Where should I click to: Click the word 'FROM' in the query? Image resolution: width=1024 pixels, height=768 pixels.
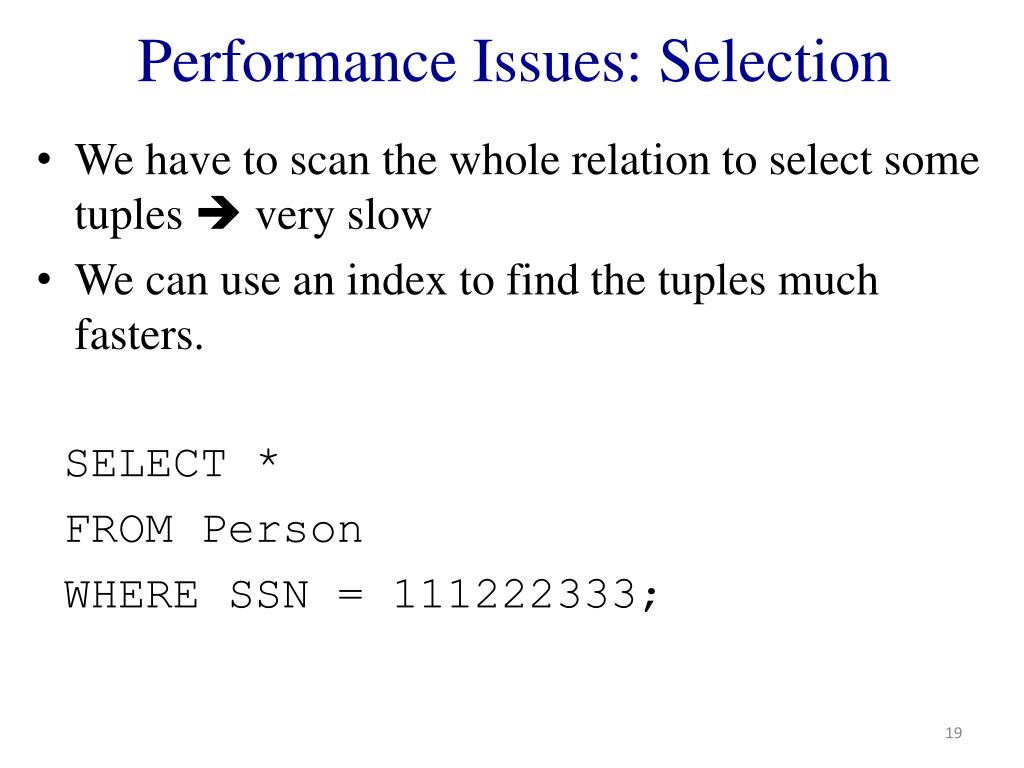(x=120, y=530)
